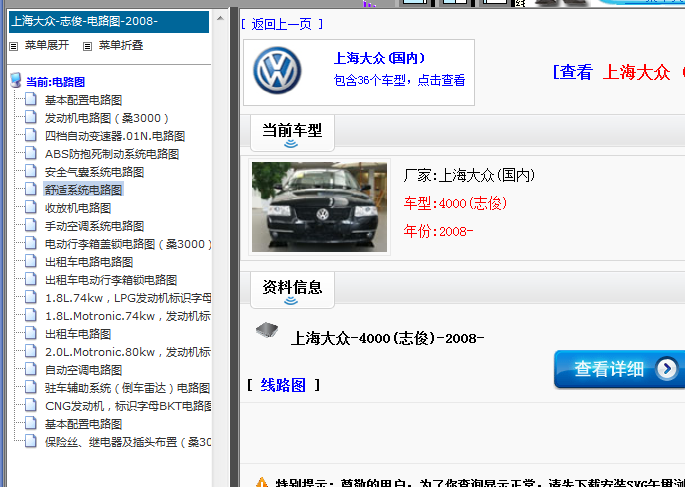Click document icon beside CNG发动机 item
Screen dimensions: 685x487
(31, 405)
